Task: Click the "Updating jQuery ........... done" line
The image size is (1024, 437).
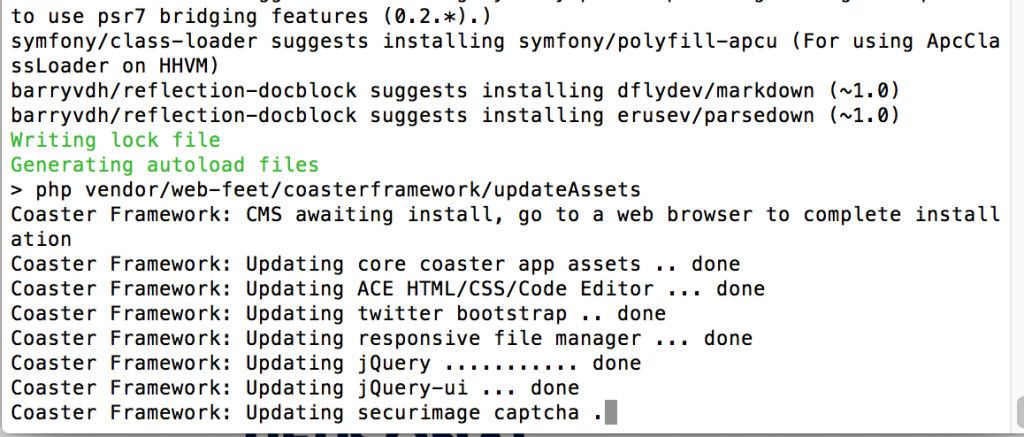Action: point(326,363)
